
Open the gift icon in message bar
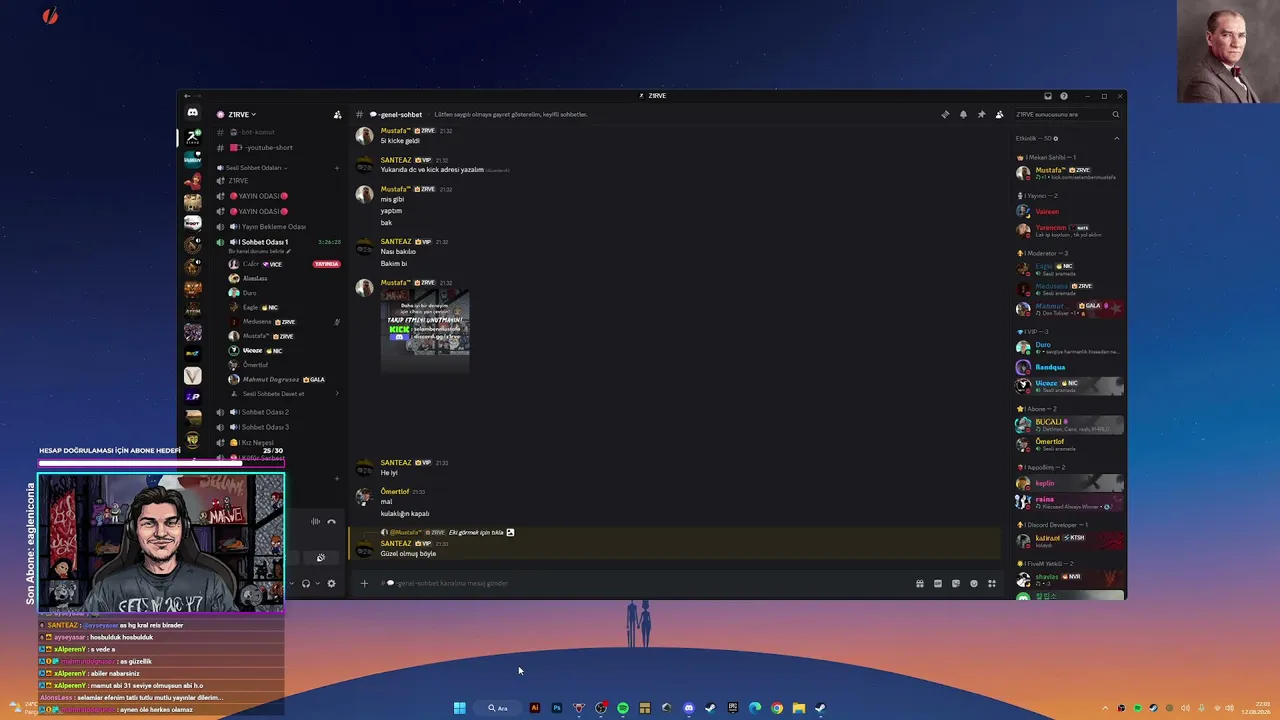[x=920, y=583]
